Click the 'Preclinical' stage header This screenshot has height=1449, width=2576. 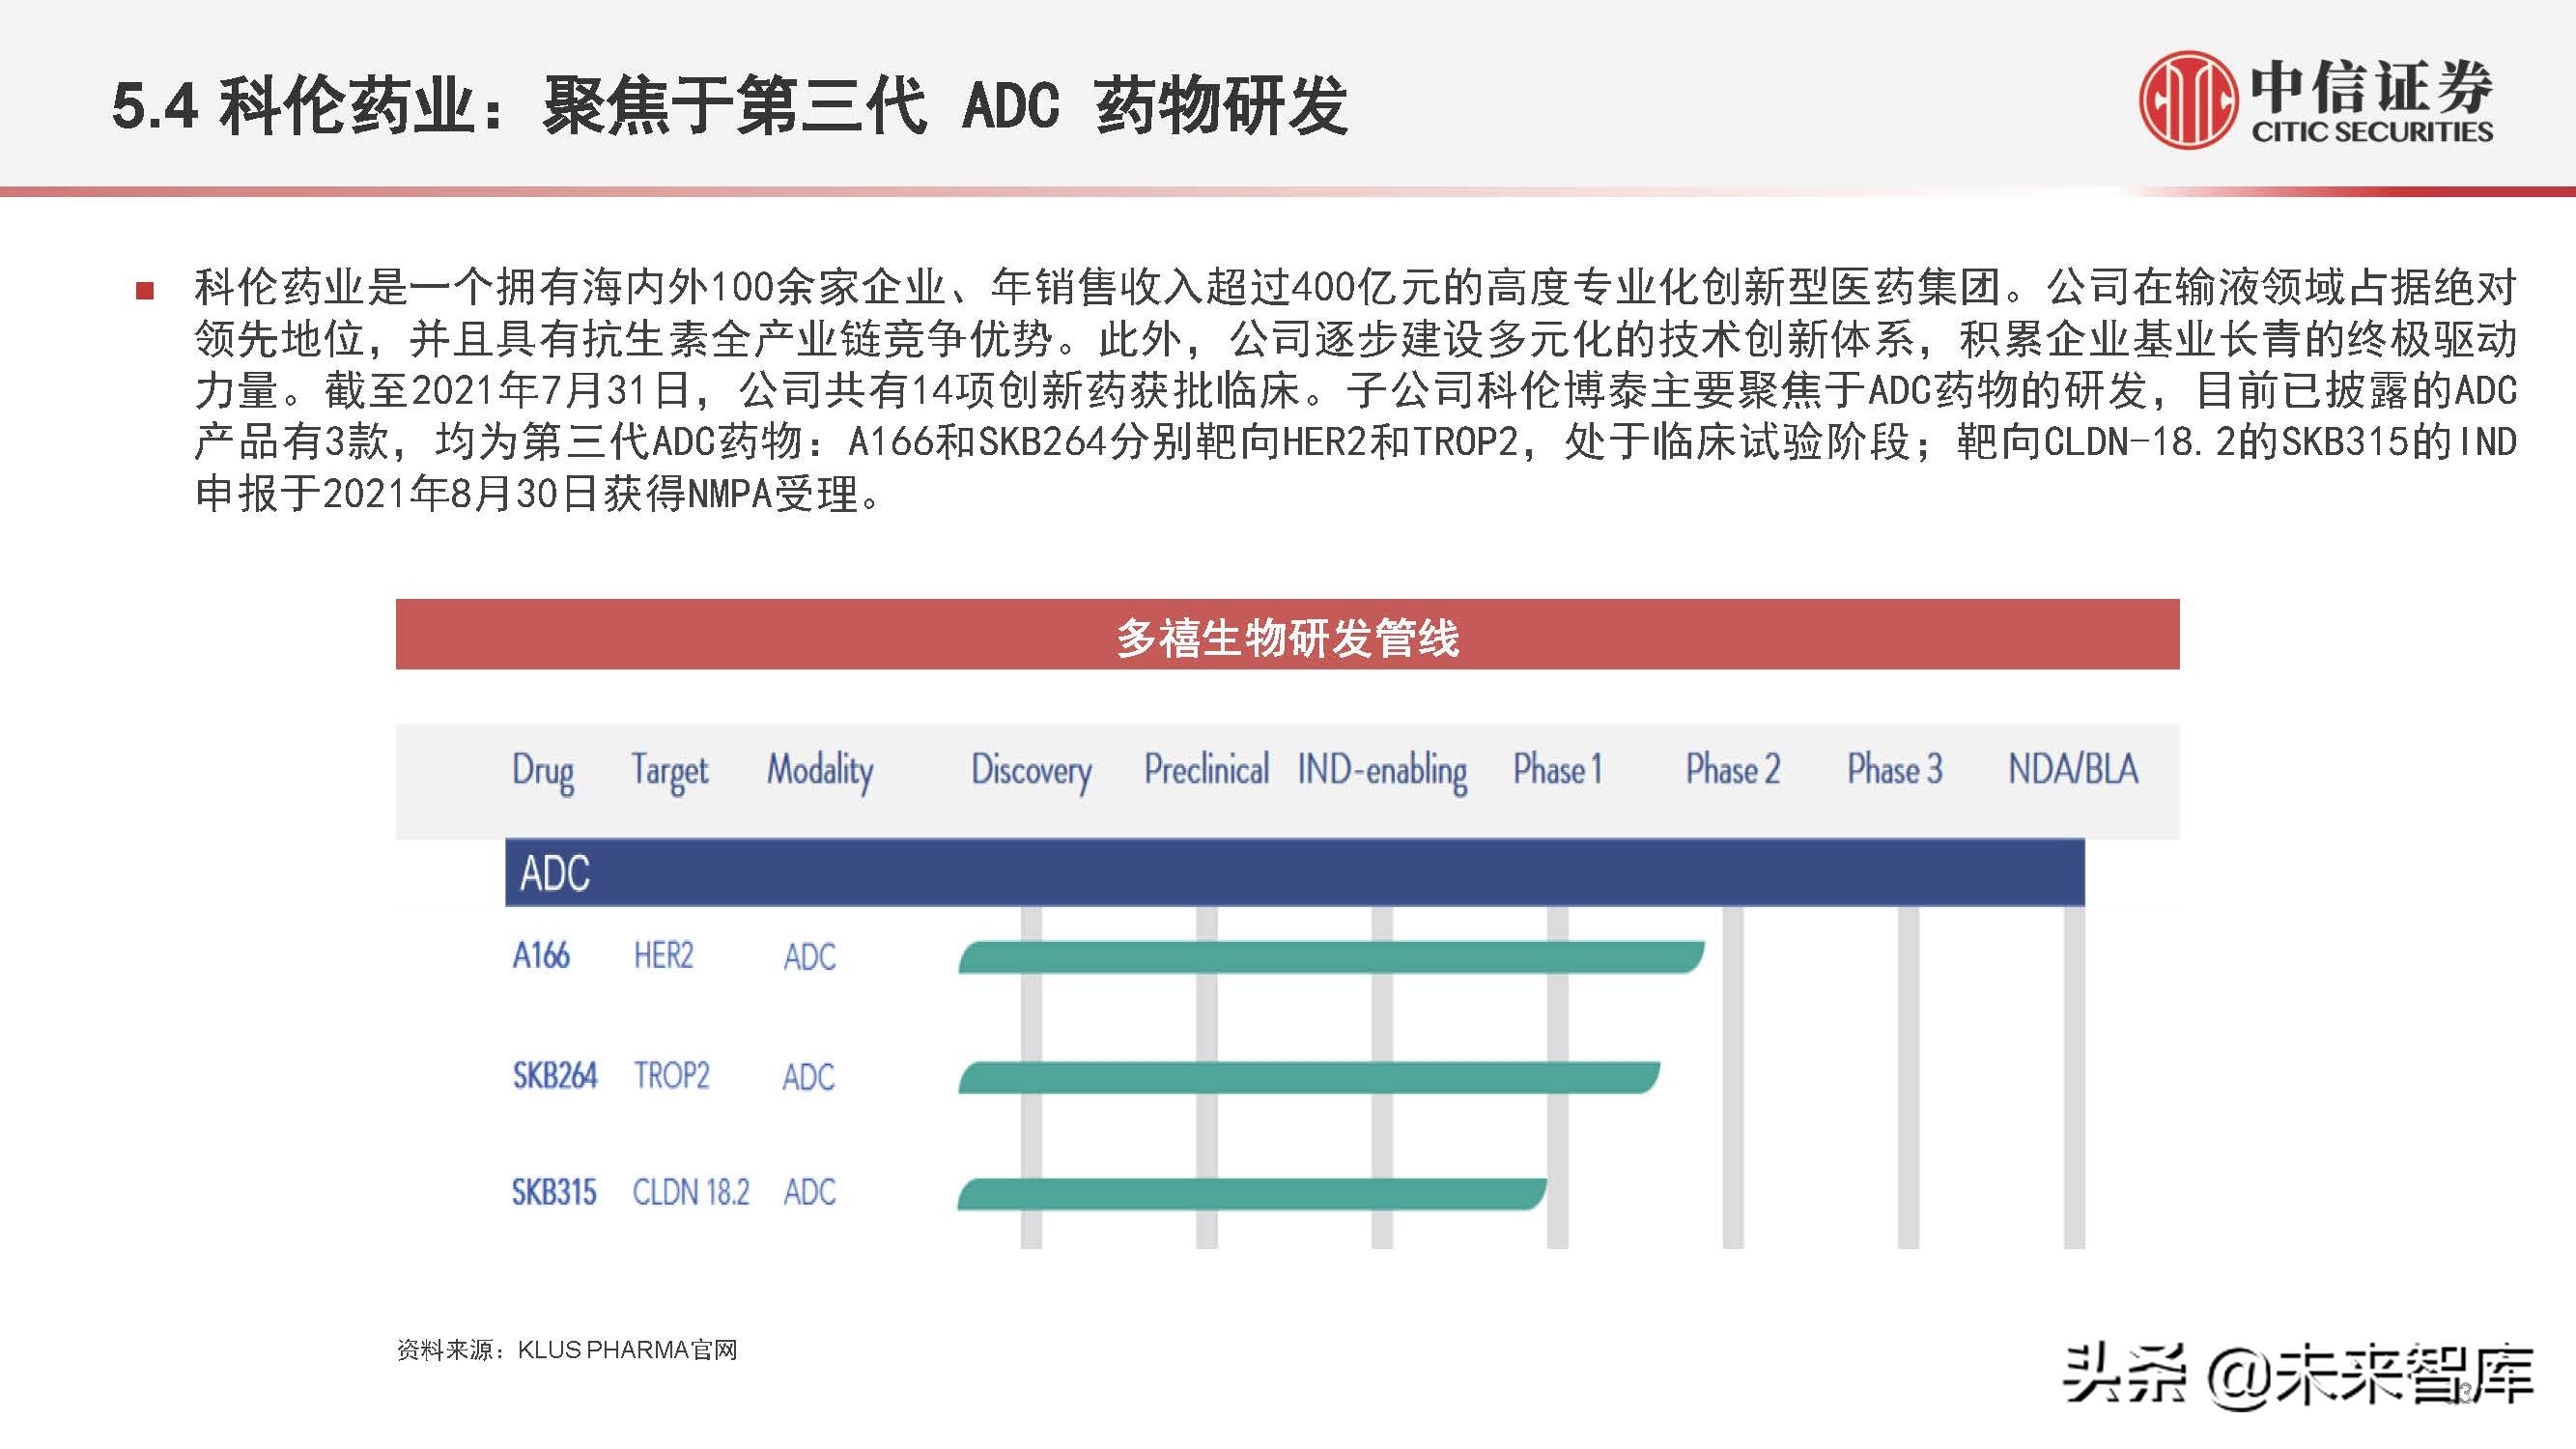1207,770
